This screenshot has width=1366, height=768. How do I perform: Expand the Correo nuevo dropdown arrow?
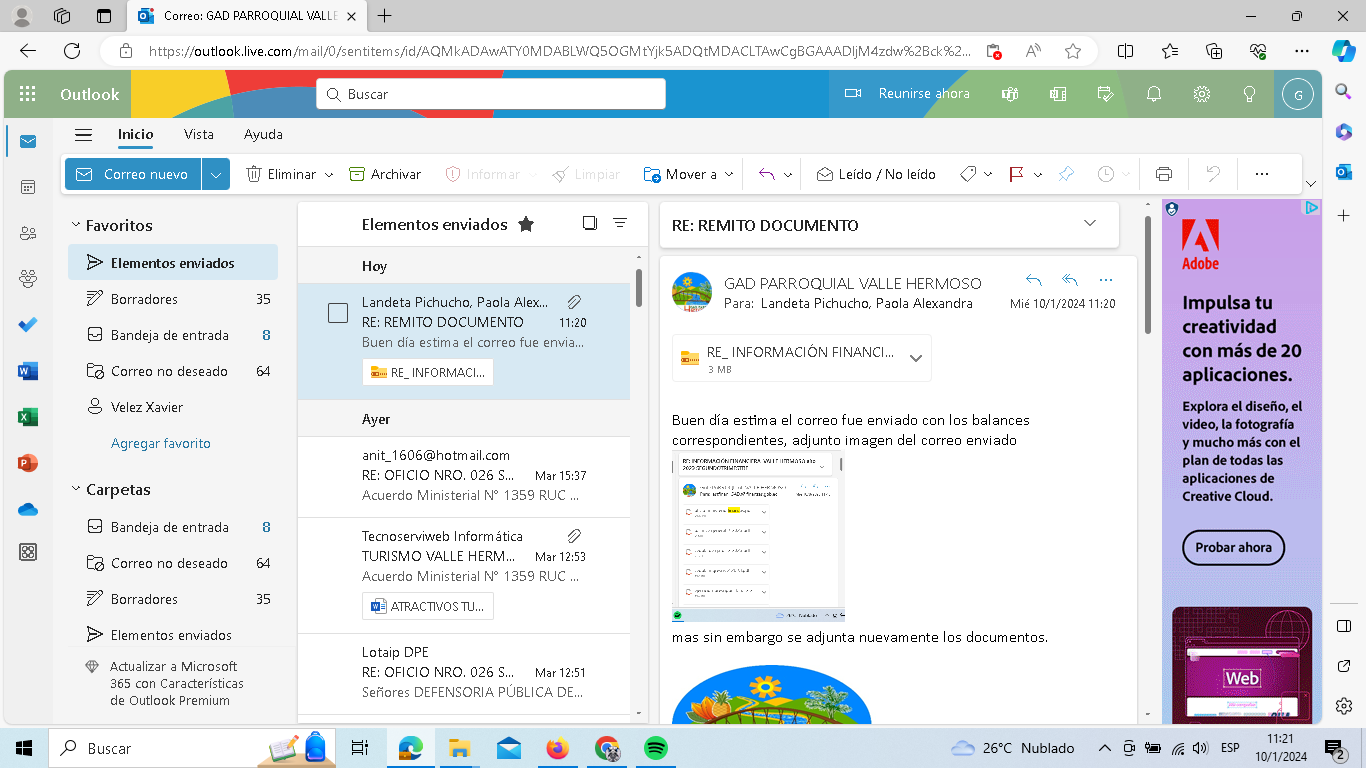[x=216, y=174]
